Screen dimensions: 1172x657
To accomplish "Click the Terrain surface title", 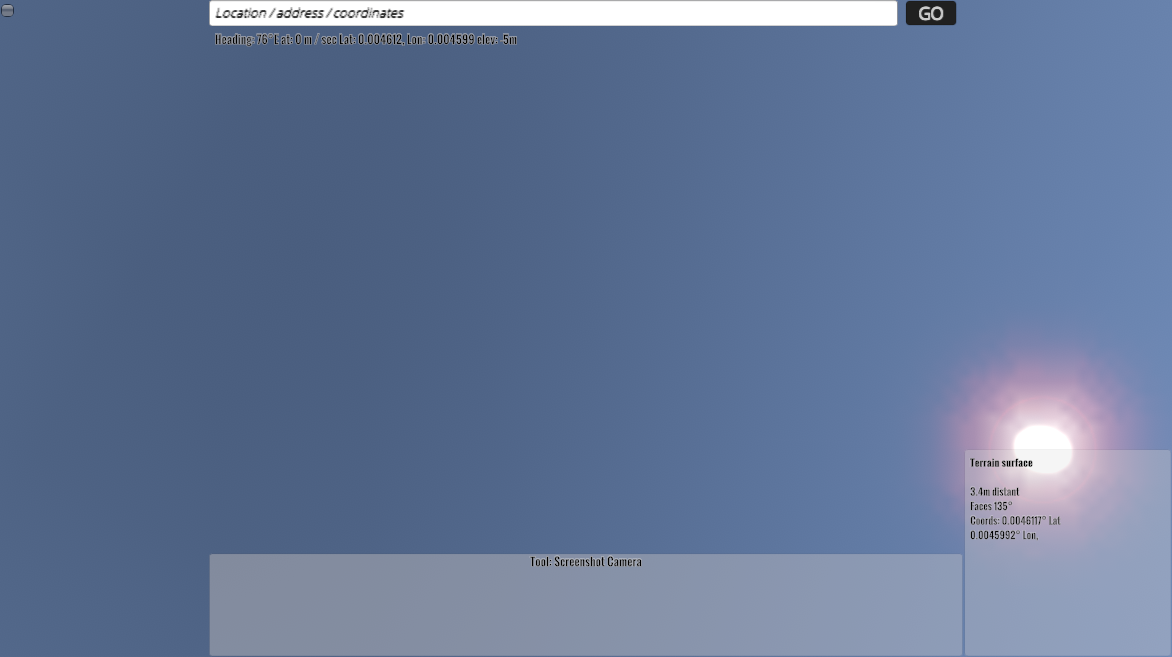I will click(x=1001, y=463).
